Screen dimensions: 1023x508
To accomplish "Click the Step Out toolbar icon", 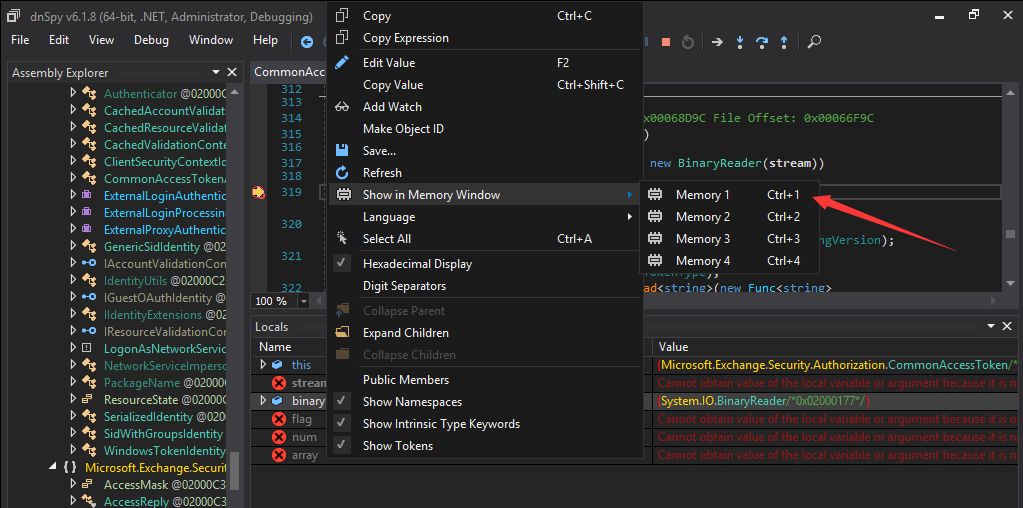I will click(784, 42).
